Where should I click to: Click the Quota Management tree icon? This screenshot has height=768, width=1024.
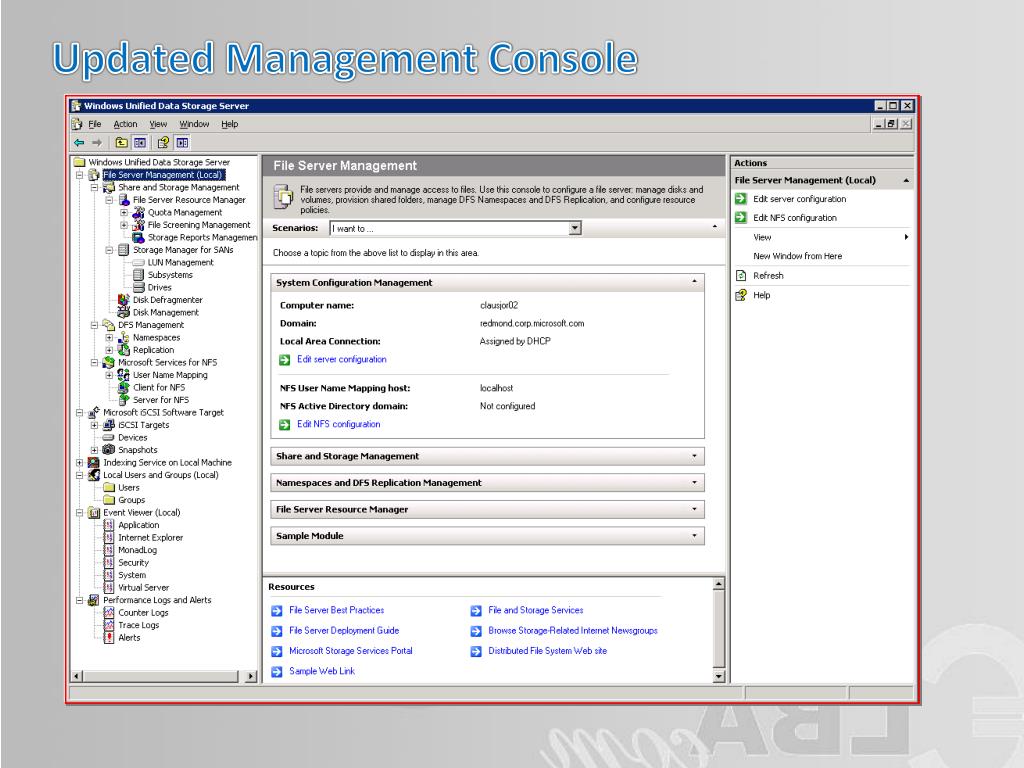point(138,212)
